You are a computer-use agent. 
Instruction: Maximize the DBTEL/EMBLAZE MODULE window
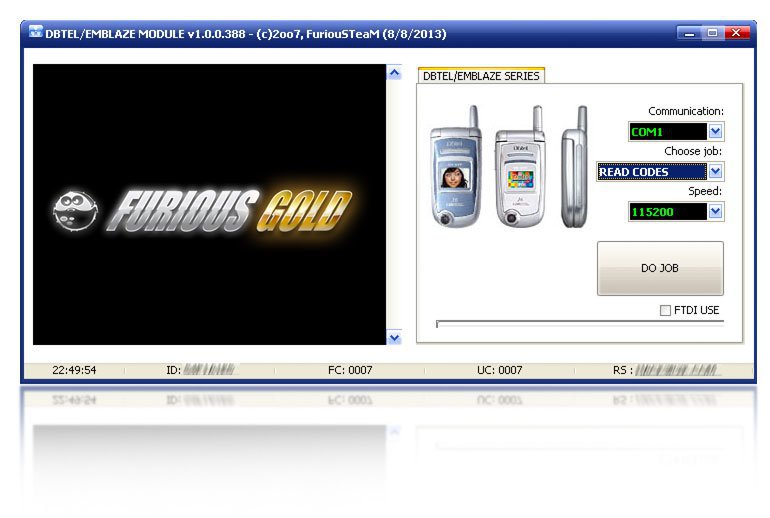(x=713, y=33)
